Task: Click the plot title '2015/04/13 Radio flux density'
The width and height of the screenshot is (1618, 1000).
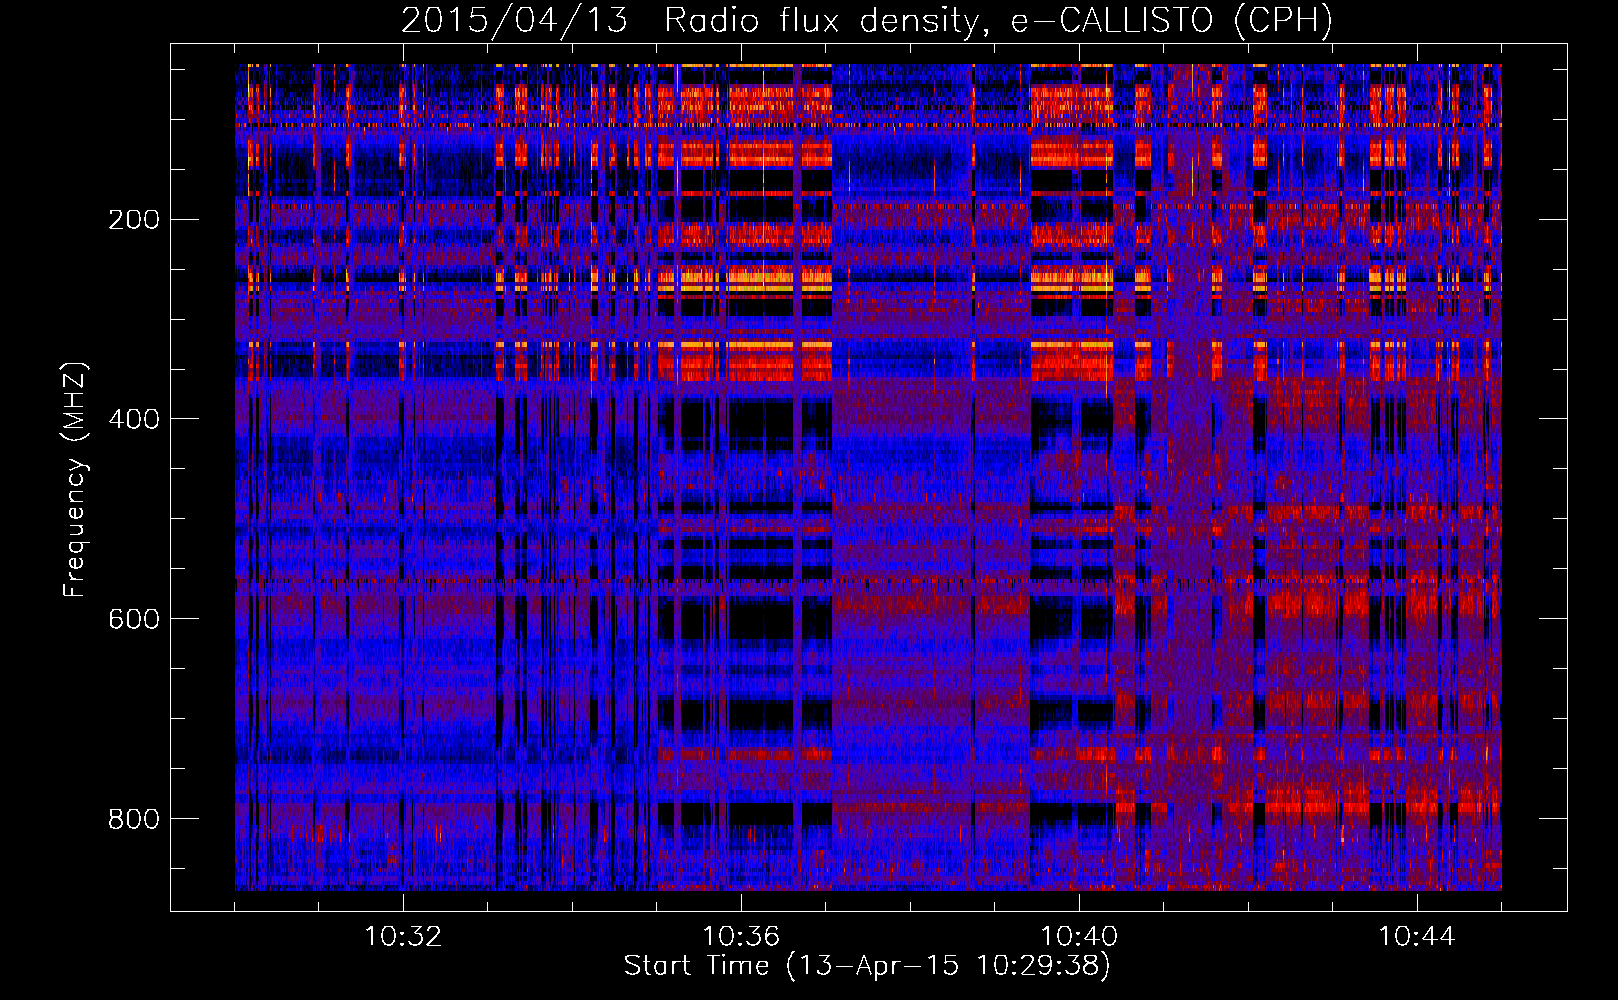Action: [867, 20]
